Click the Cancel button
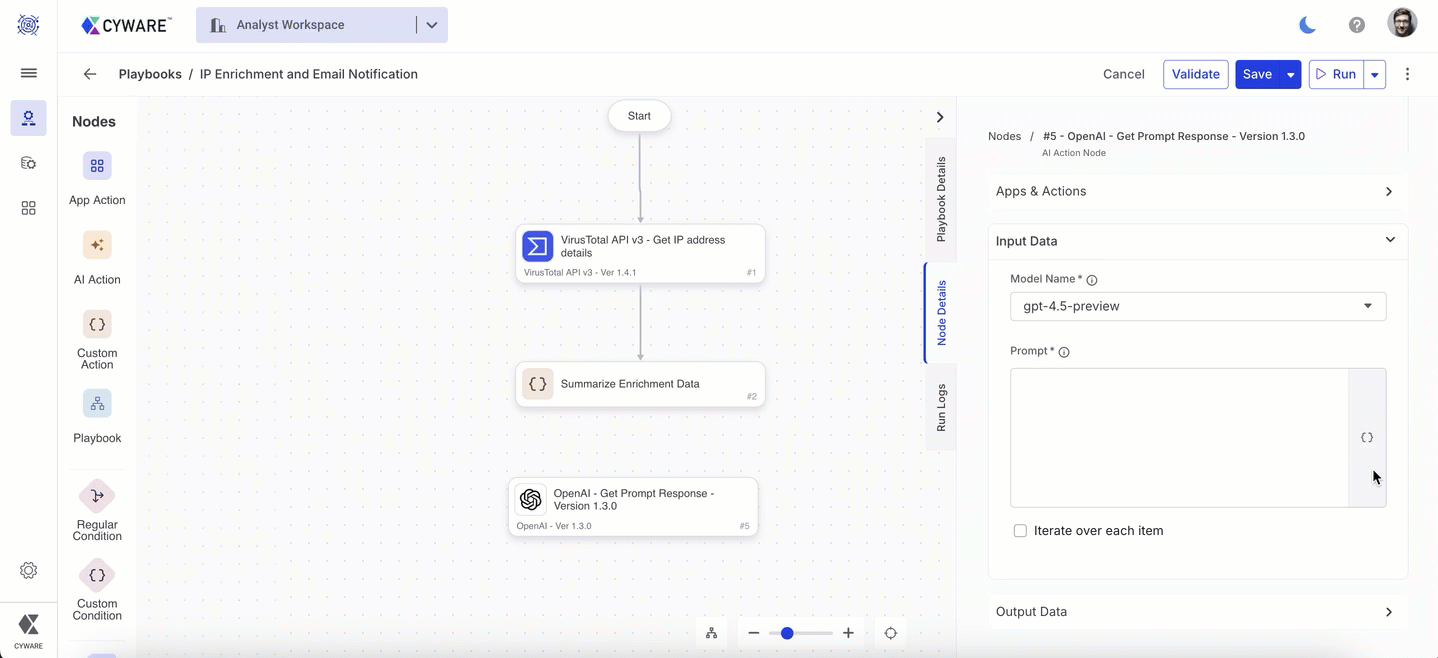 click(x=1123, y=74)
